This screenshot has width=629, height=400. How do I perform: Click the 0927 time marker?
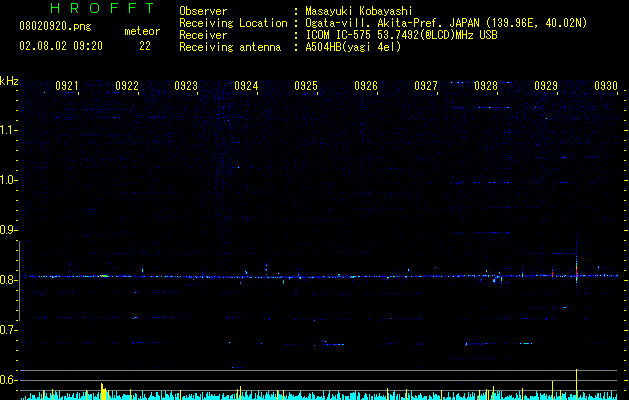coord(426,86)
